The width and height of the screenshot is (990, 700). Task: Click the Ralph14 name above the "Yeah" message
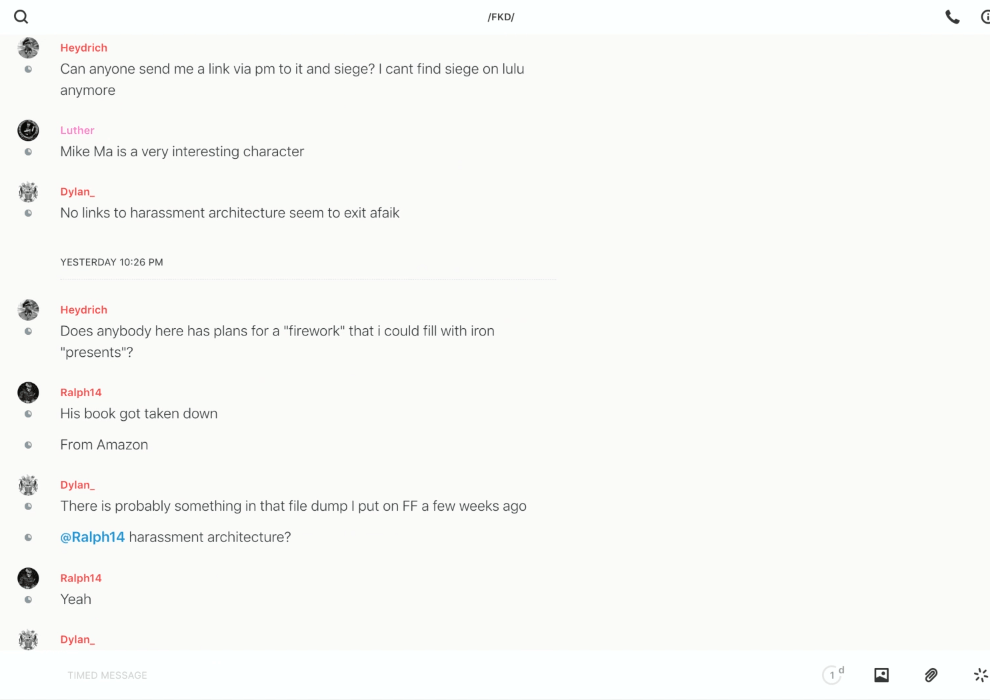(x=80, y=578)
